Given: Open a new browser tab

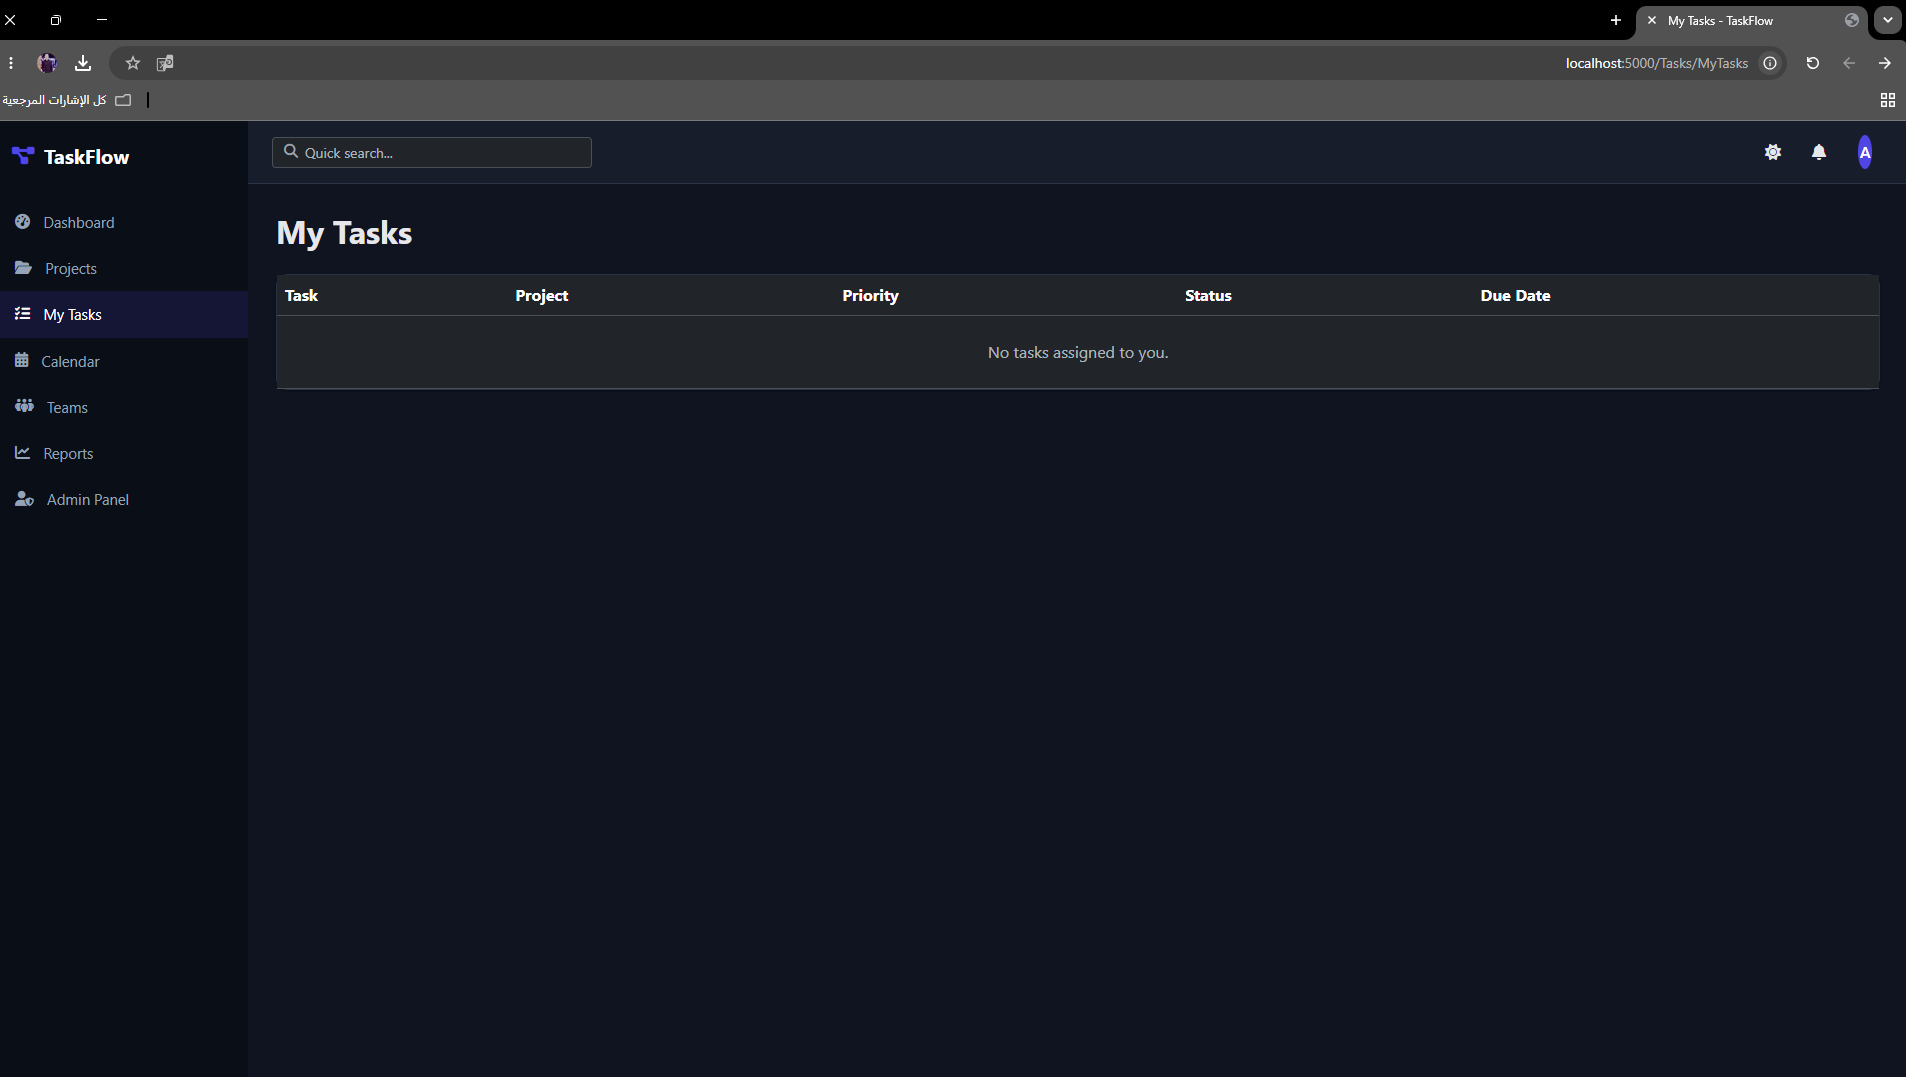Looking at the screenshot, I should (1616, 20).
